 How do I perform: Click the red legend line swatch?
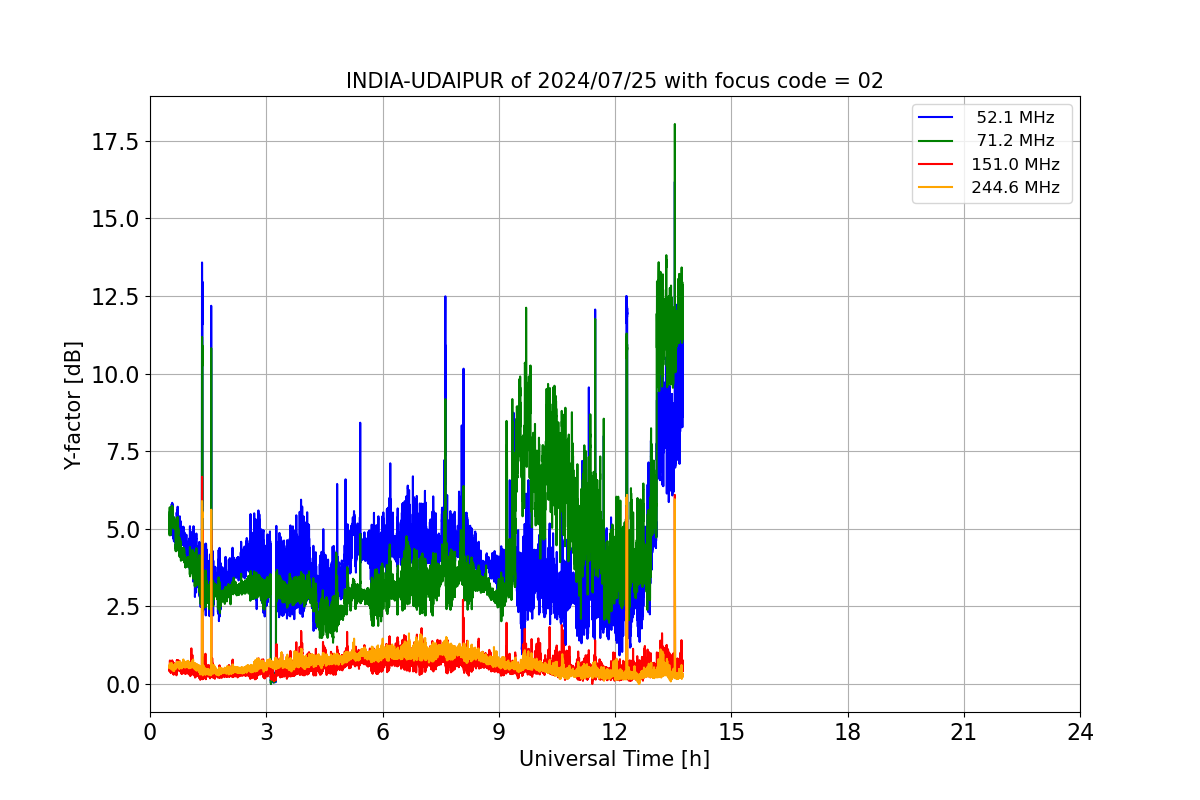936,165
